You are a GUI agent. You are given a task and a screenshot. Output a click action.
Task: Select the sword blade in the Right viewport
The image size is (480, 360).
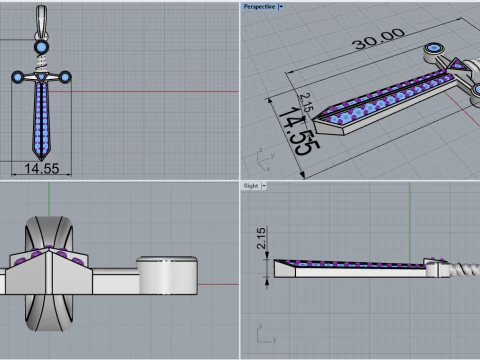tap(350, 268)
